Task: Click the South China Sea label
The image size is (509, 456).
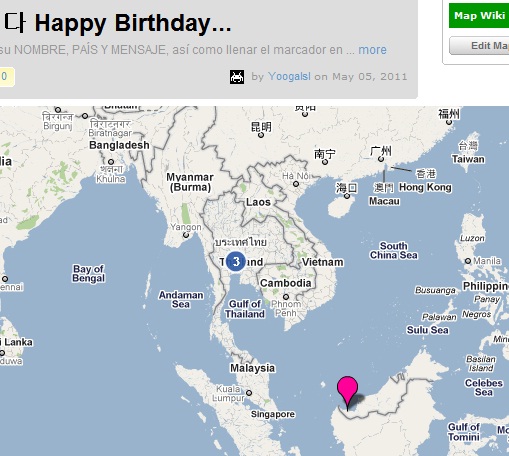Action: tap(393, 251)
